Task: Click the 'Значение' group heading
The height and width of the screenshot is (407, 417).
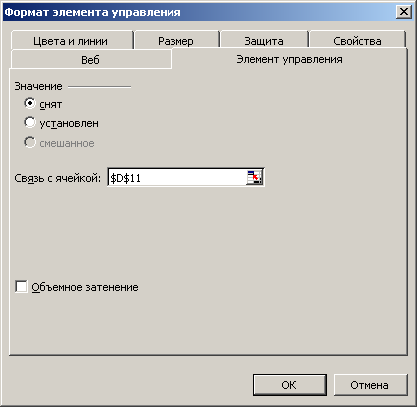Action: 38,86
